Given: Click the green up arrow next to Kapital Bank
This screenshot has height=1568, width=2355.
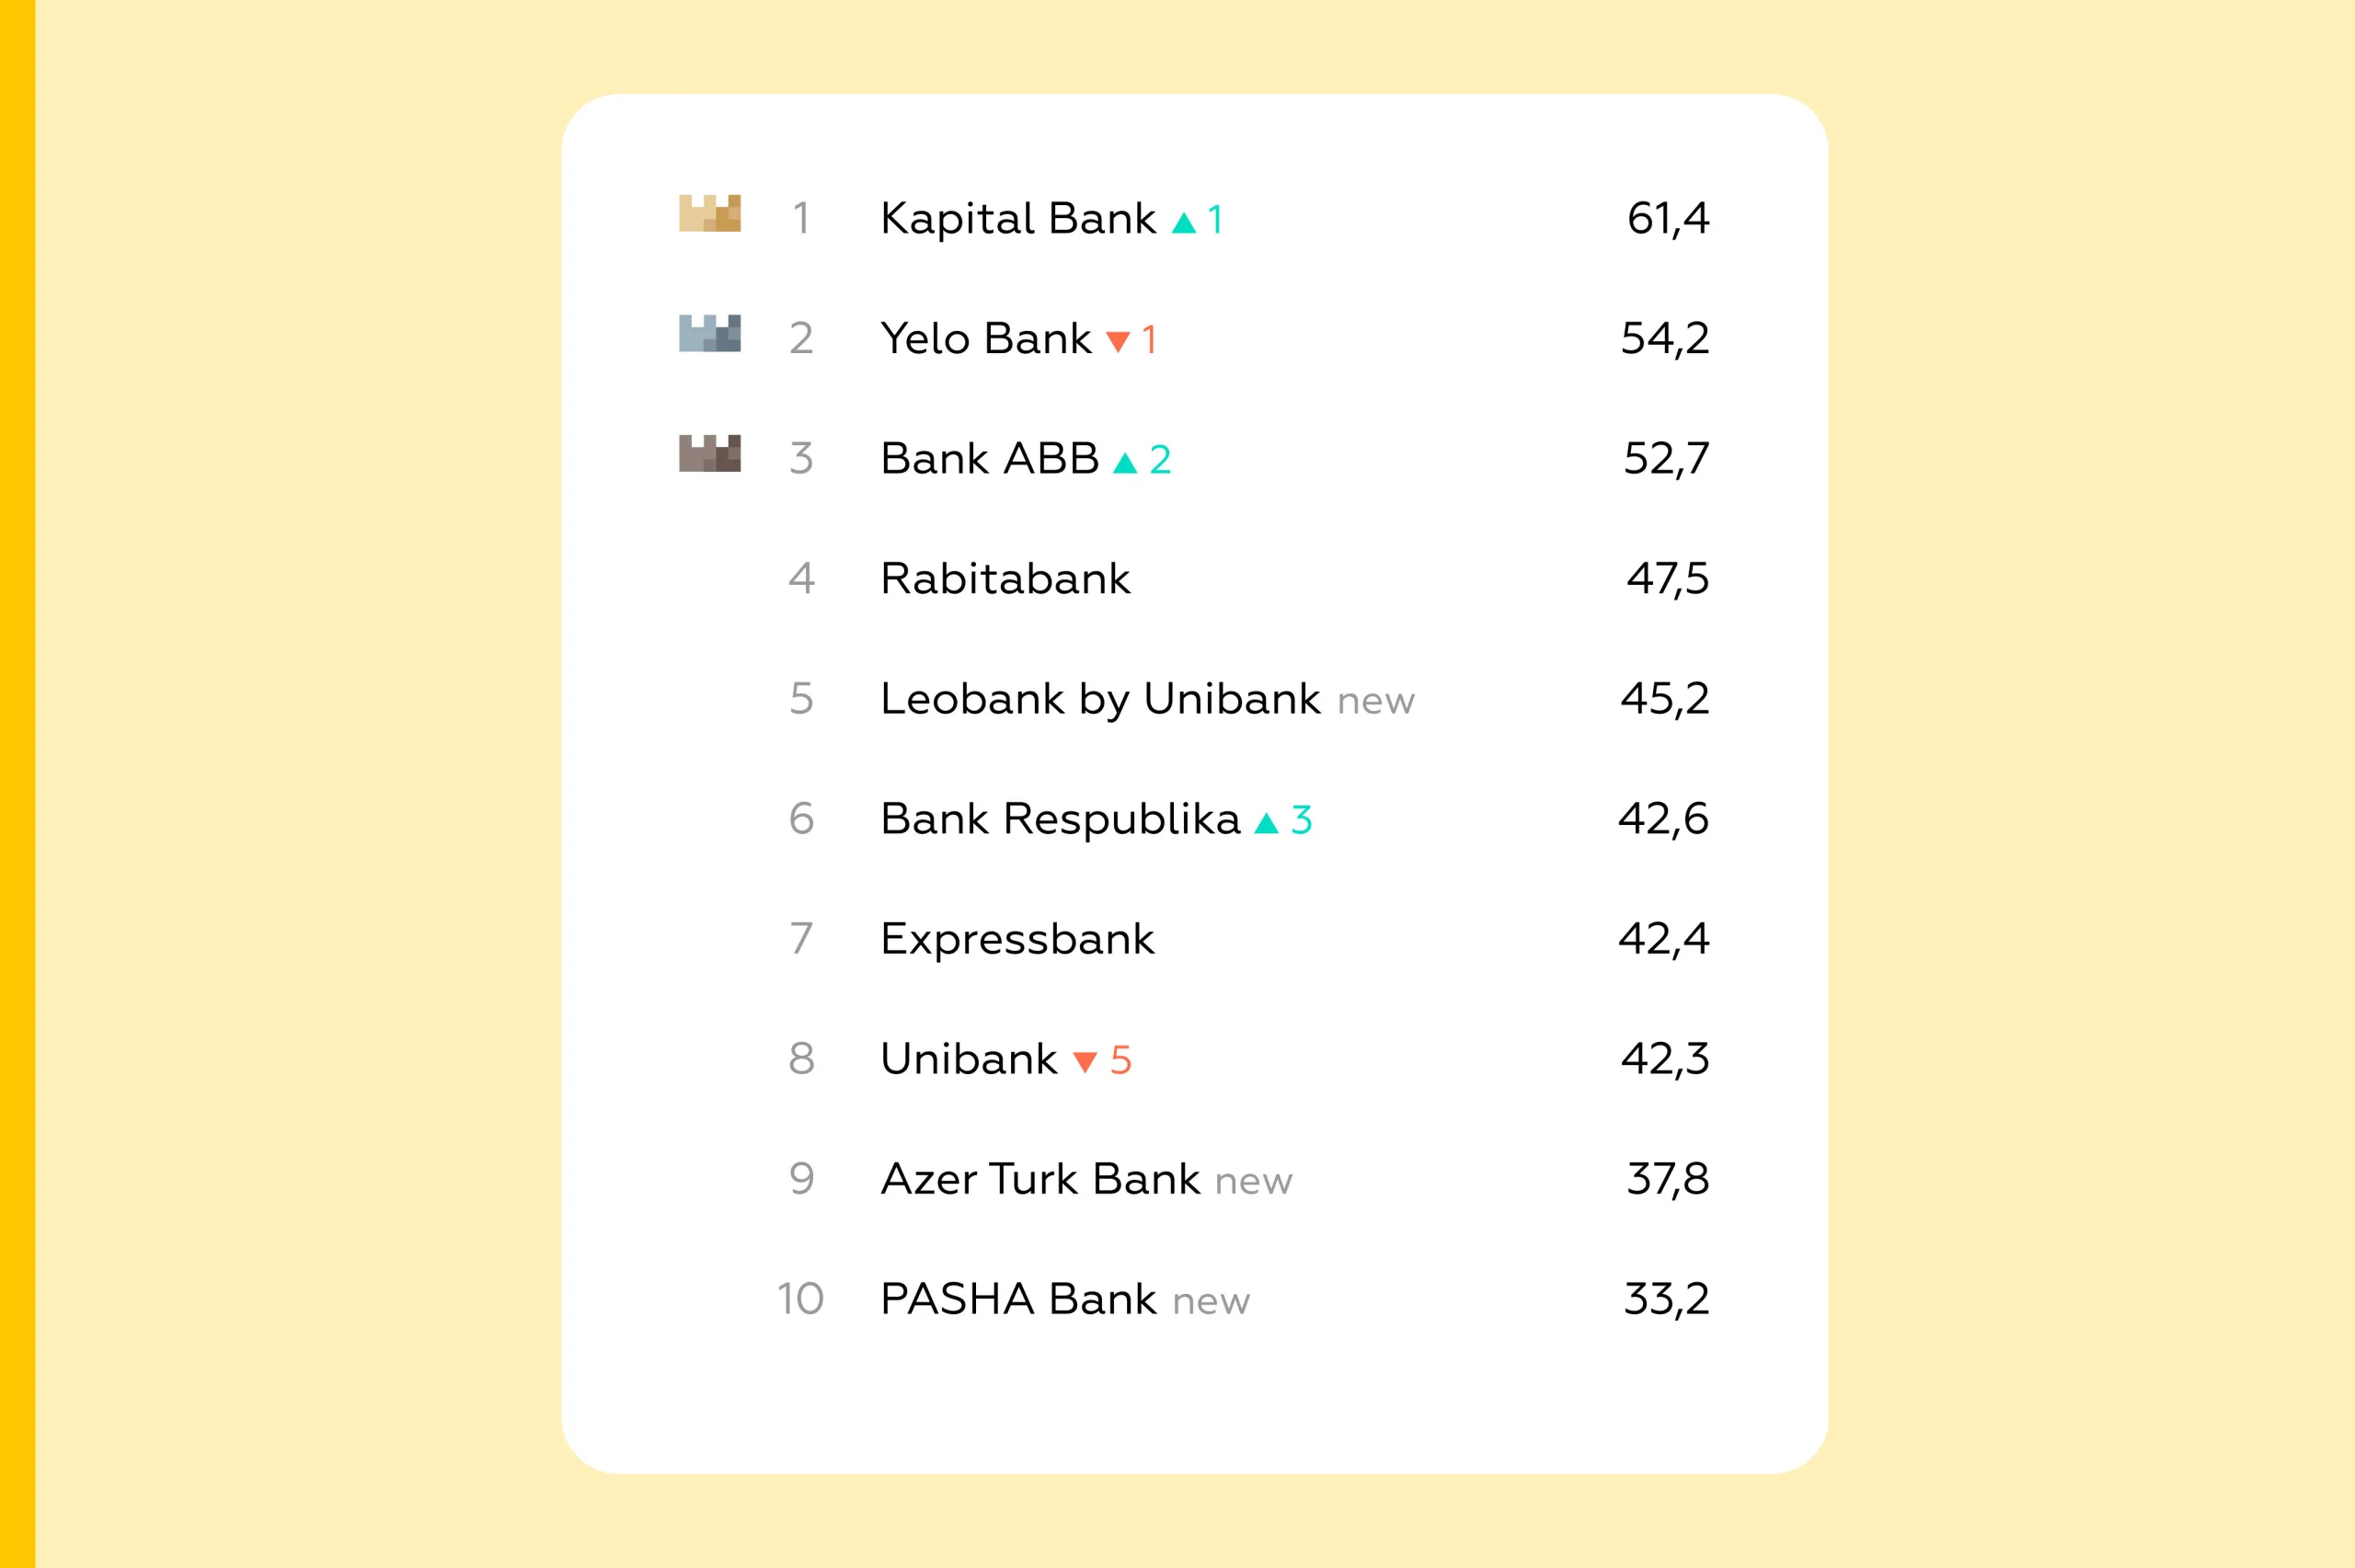Looking at the screenshot, I should click(1183, 222).
